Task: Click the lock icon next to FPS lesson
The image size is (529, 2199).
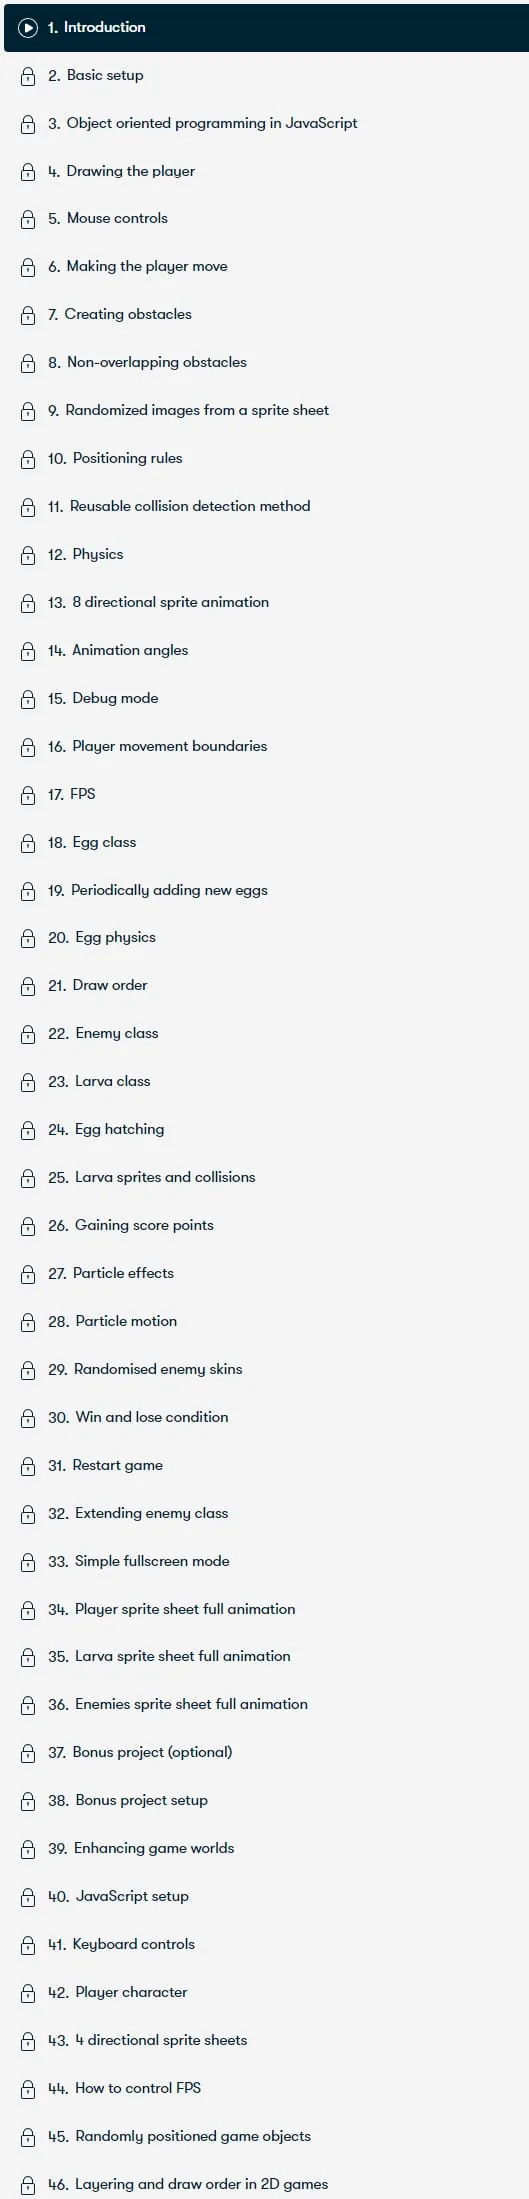Action: point(28,795)
